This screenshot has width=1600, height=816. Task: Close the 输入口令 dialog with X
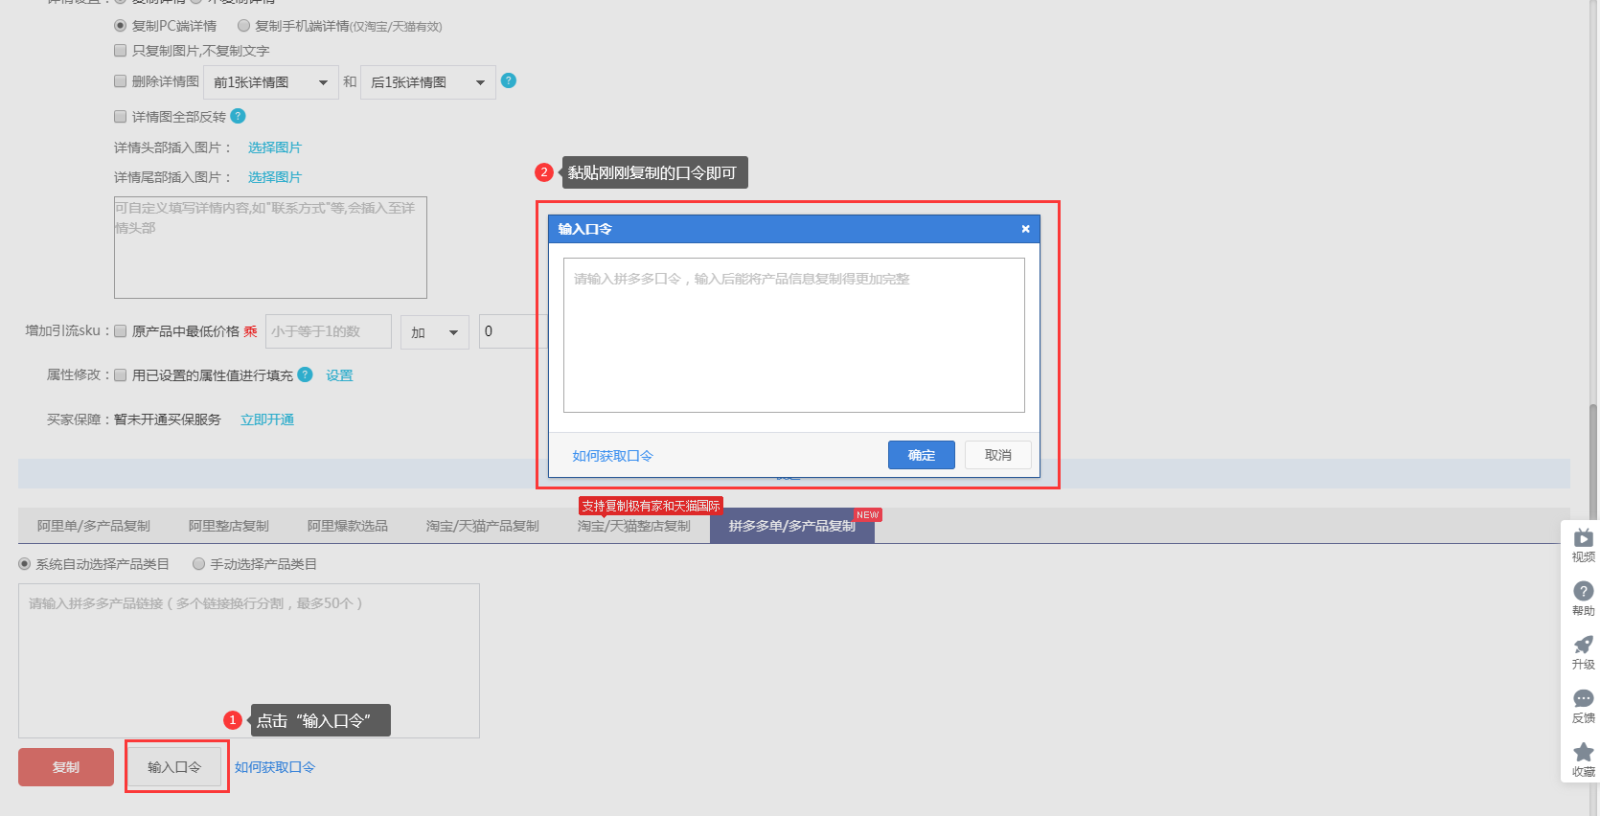point(1025,229)
